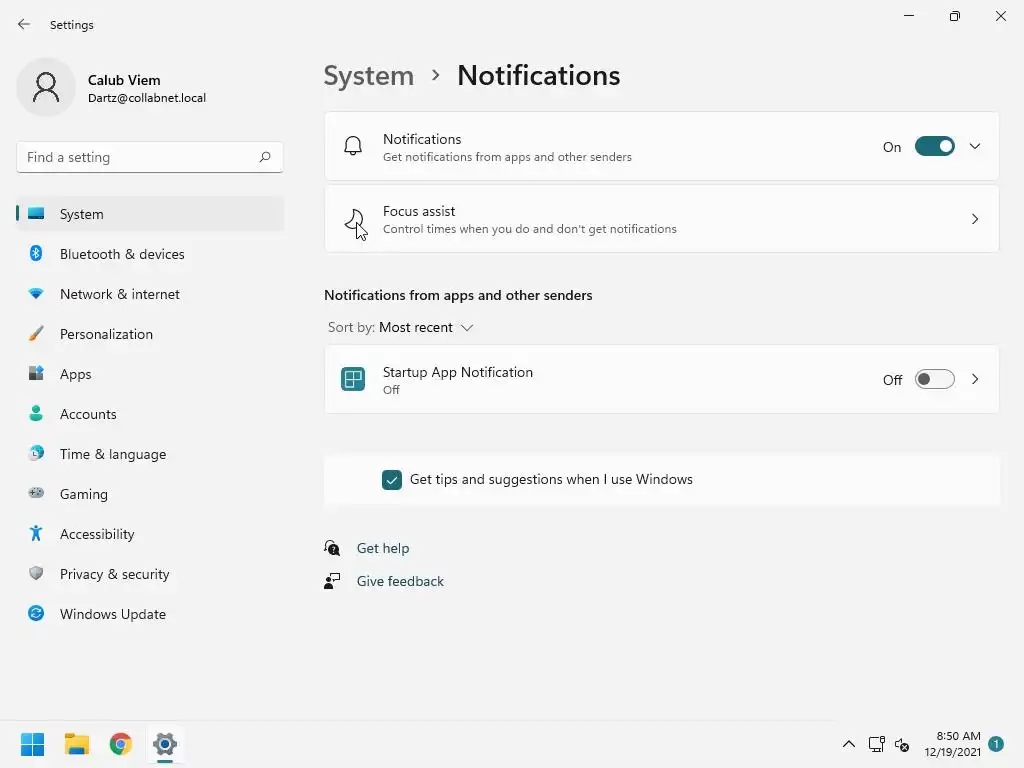Click the Startup App Notification icon
This screenshot has width=1024, height=768.
pos(353,380)
